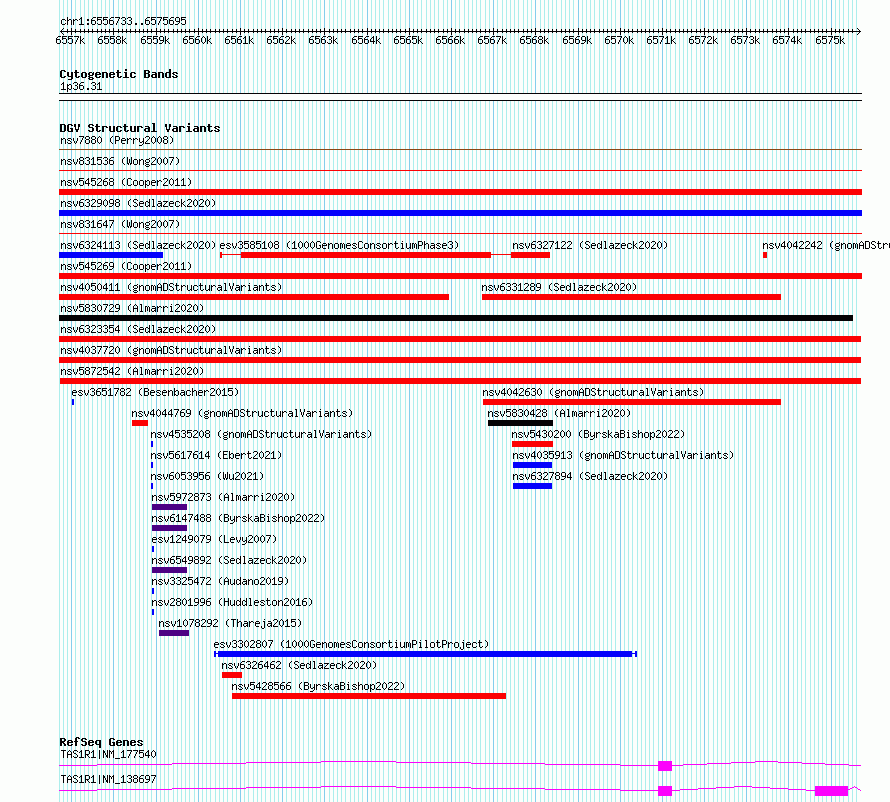The height and width of the screenshot is (802, 890).
Task: Select nsv5617614 (Ebert2021) label
Action: 216,455
